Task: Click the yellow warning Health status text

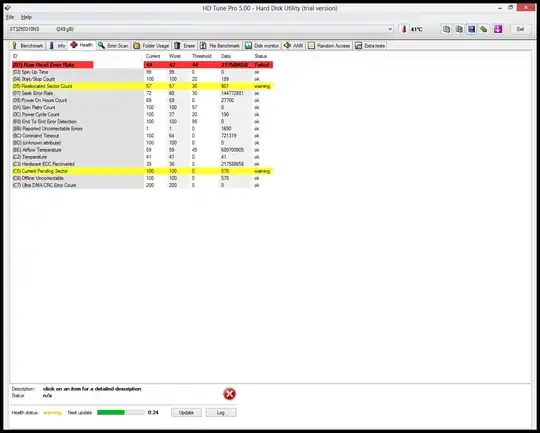Action: pyautogui.click(x=52, y=412)
